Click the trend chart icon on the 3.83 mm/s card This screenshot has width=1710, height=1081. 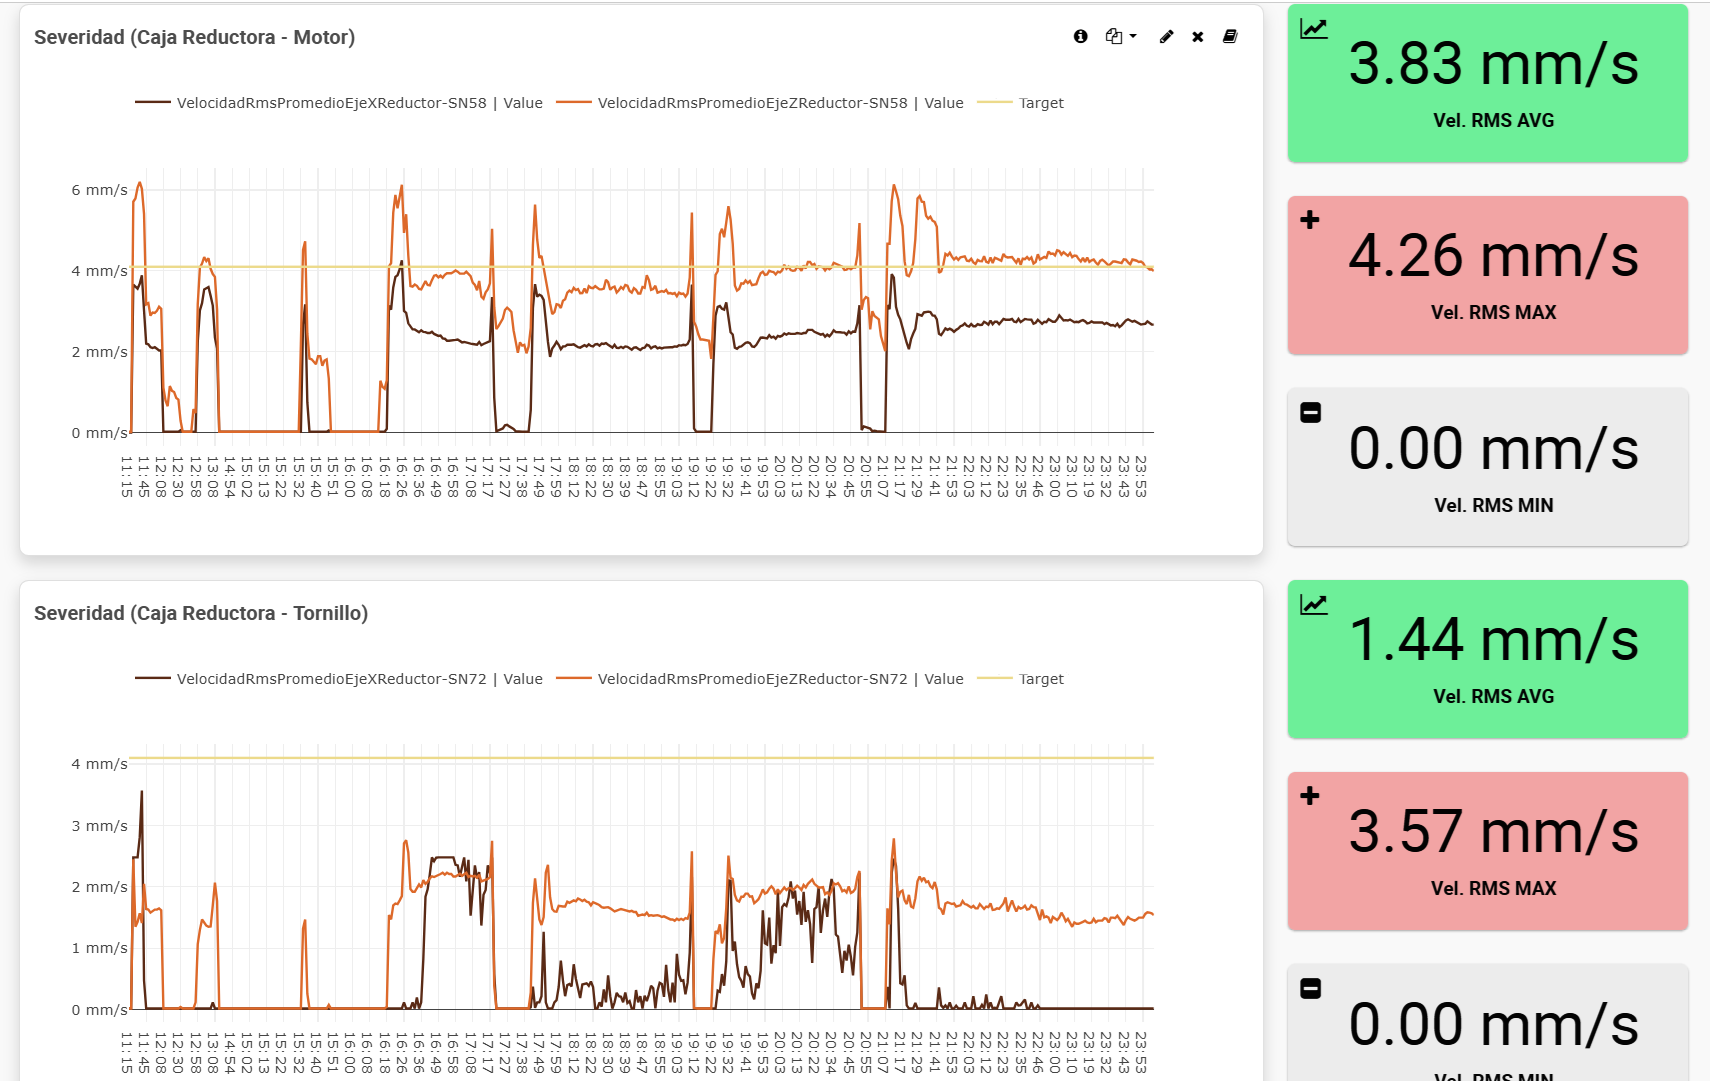pyautogui.click(x=1313, y=29)
